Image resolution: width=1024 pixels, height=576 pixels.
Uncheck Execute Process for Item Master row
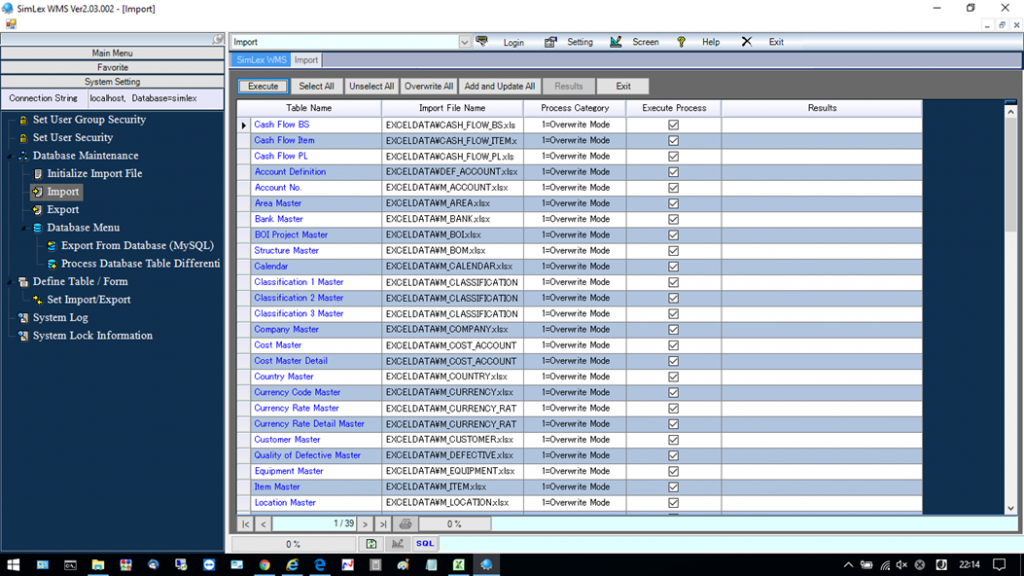tap(673, 486)
